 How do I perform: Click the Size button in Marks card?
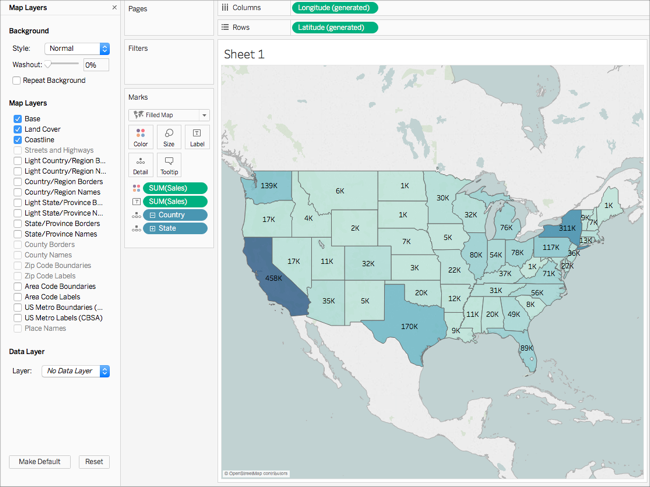[x=168, y=137]
